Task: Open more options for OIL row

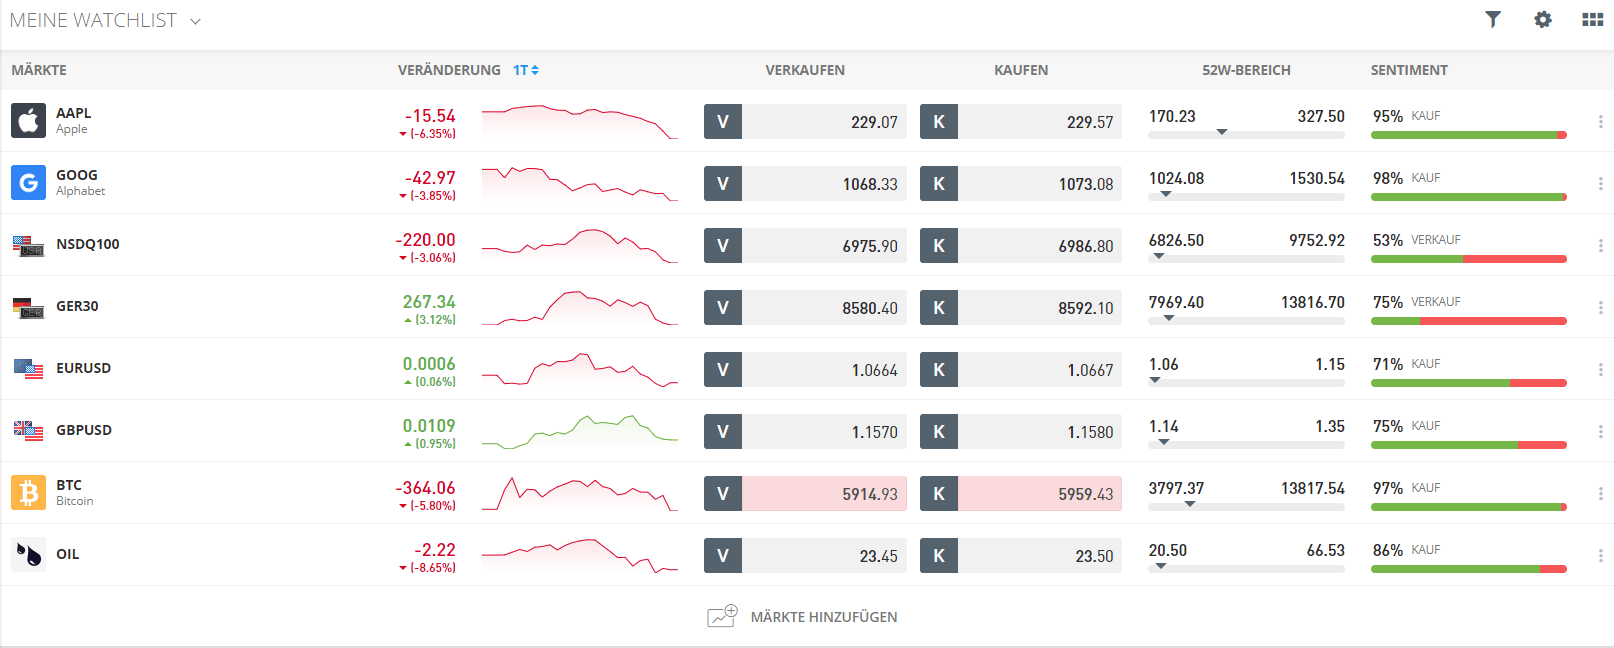Action: pos(1600,556)
